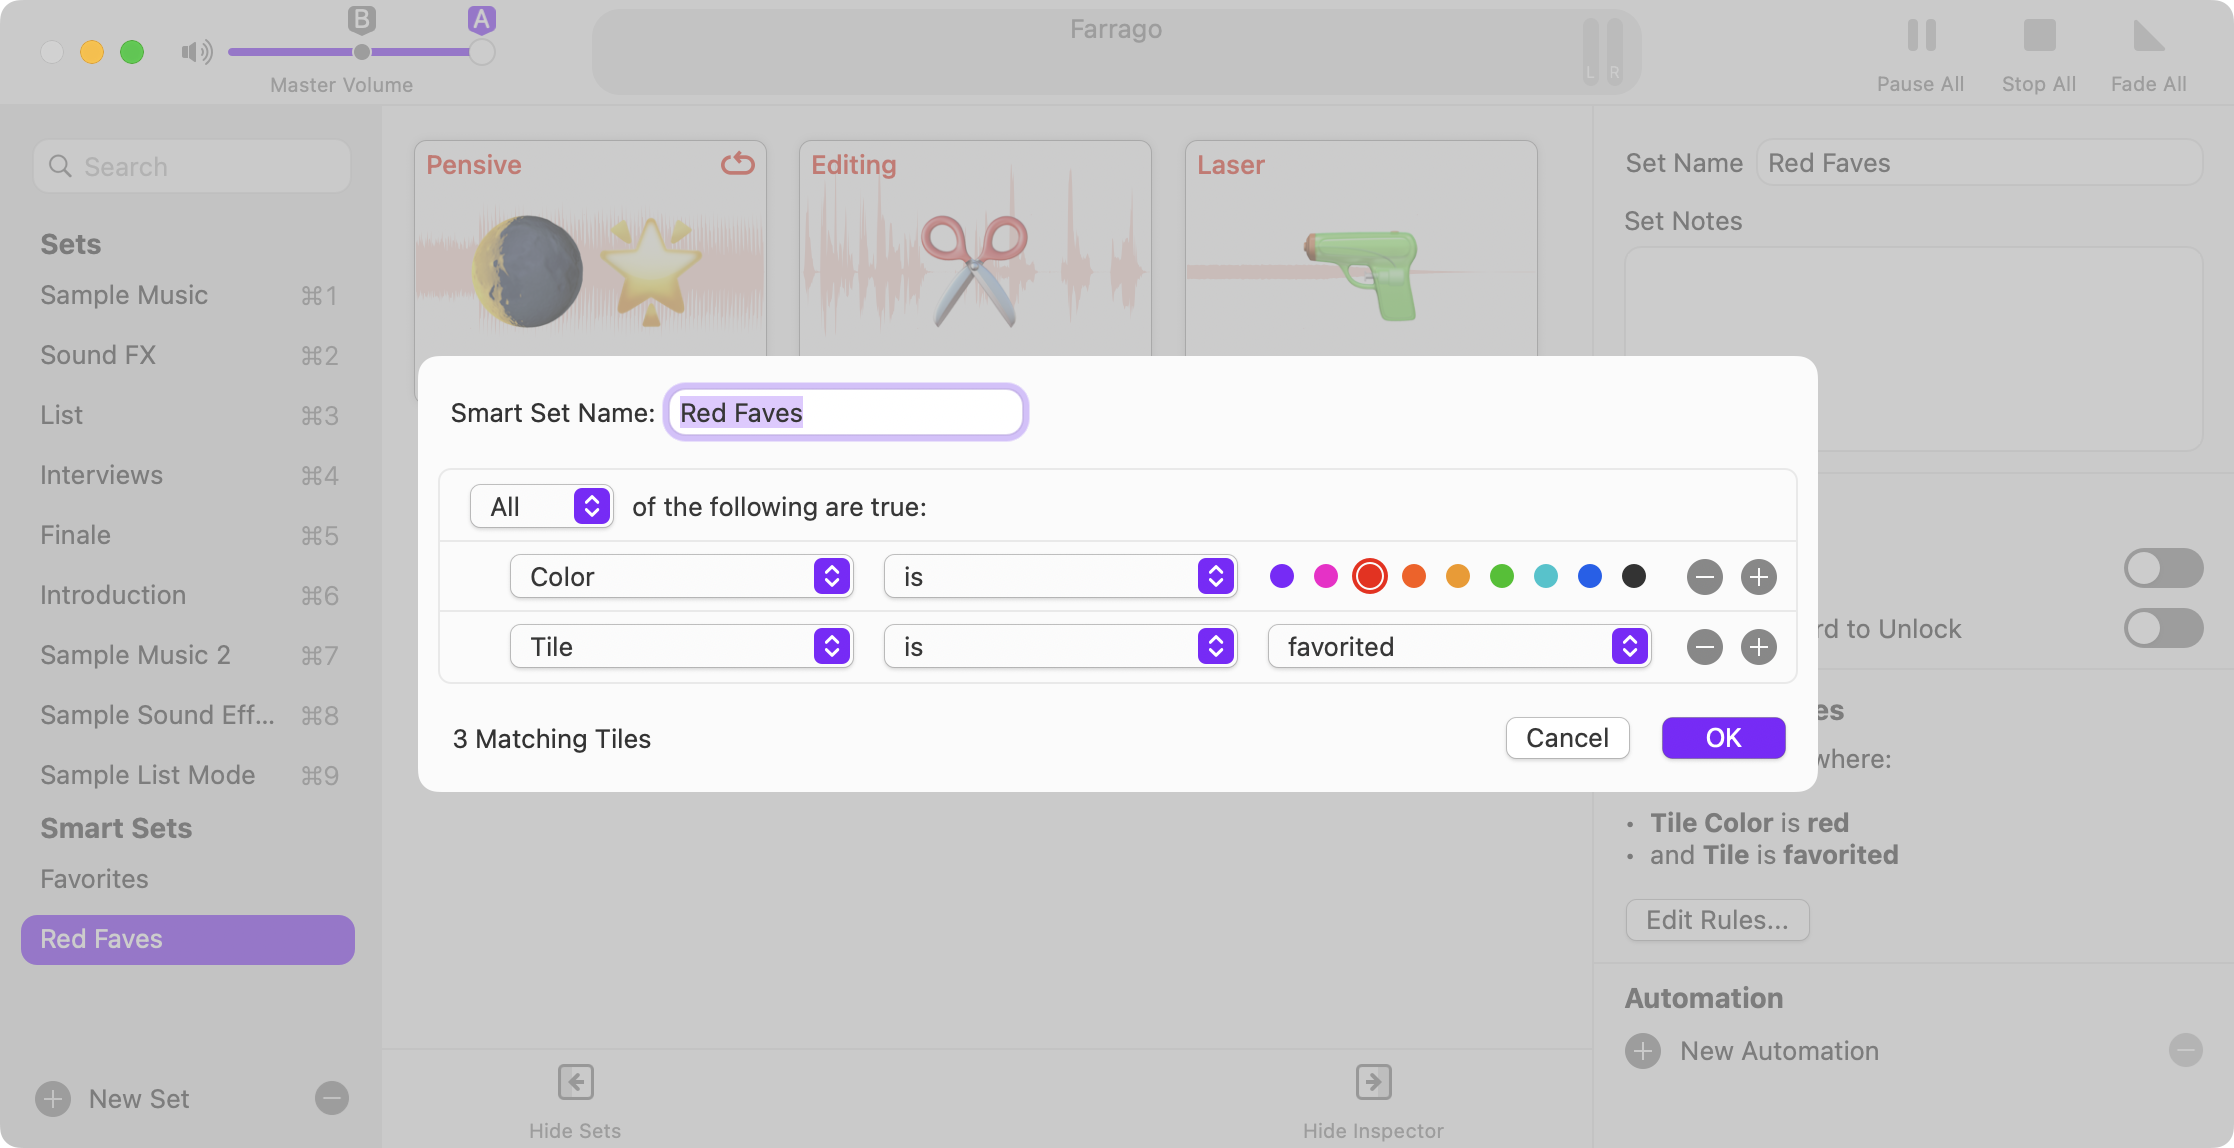
Task: Remove automation with the minus icon
Action: 2186,1050
